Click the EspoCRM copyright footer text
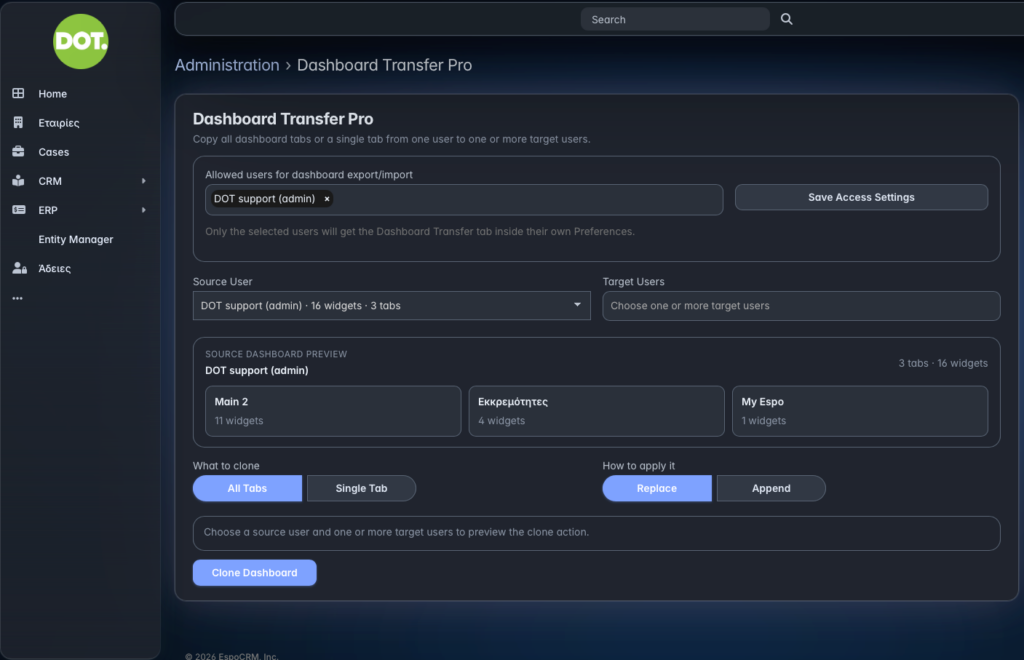1024x660 pixels. point(231,656)
